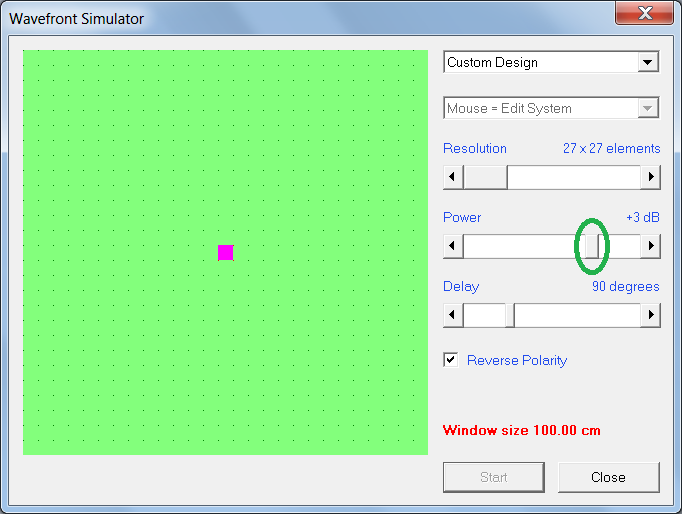This screenshot has height=514, width=682.
Task: Click the '27 x 27 elements' value
Action: [x=612, y=148]
